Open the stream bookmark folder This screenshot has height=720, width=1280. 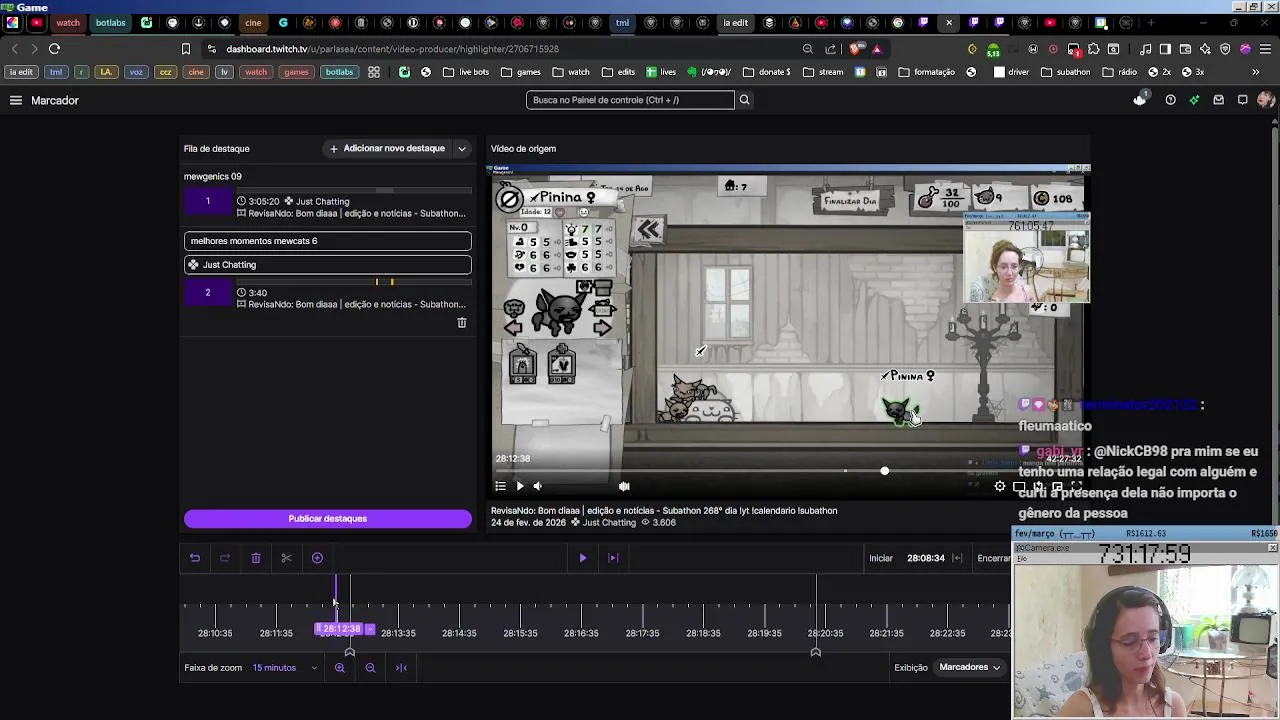(823, 72)
